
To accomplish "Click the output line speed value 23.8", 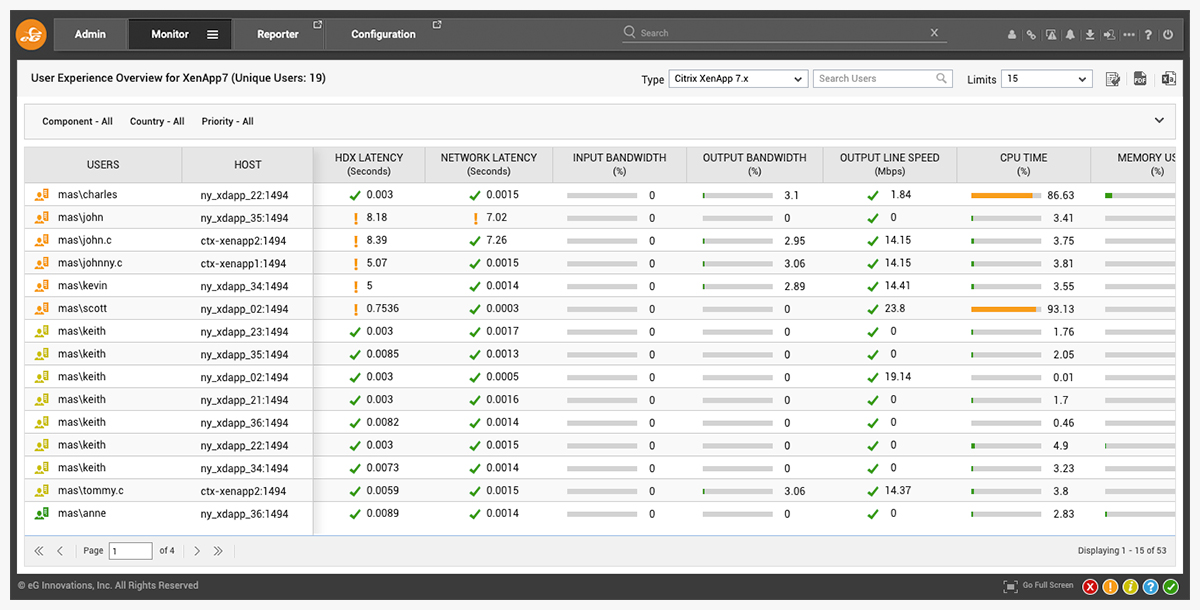I will (895, 309).
